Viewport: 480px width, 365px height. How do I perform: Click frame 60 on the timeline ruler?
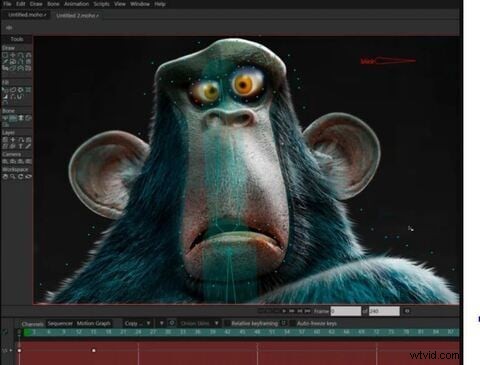pos(317,332)
